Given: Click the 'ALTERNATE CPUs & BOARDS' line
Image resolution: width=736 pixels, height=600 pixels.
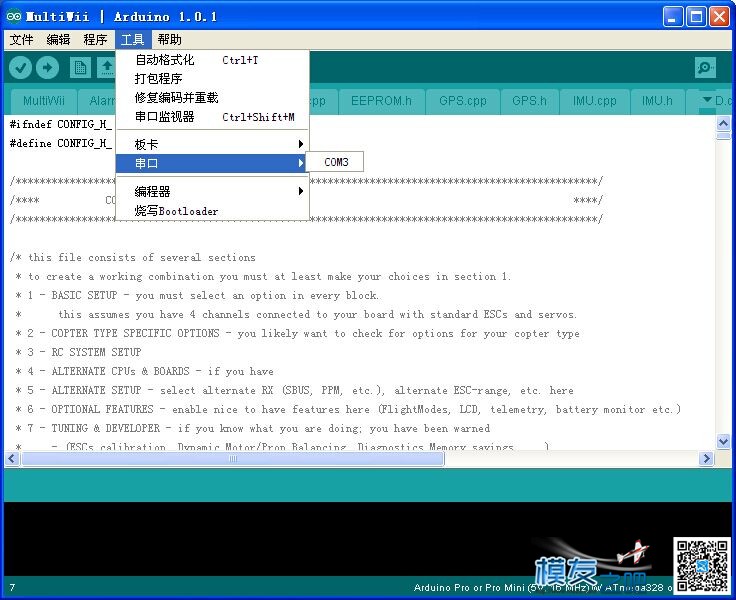Looking at the screenshot, I should (145, 371).
